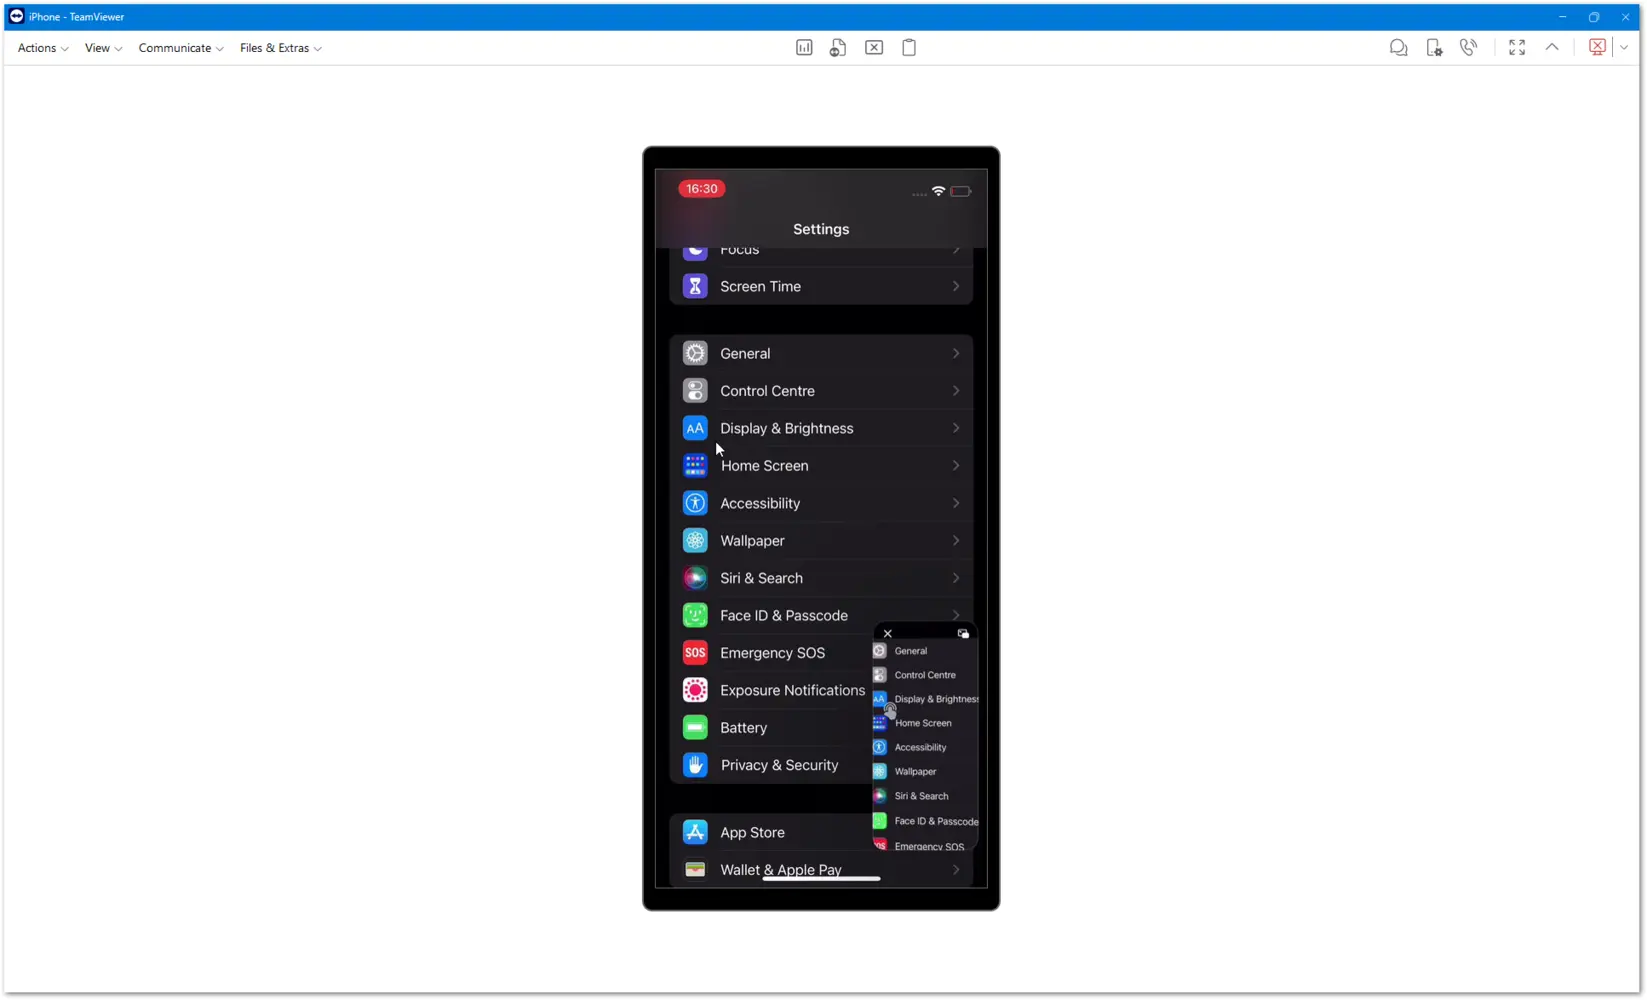This screenshot has height=1000, width=1647.
Task: Tap the red SOS icon in main list
Action: (x=695, y=653)
